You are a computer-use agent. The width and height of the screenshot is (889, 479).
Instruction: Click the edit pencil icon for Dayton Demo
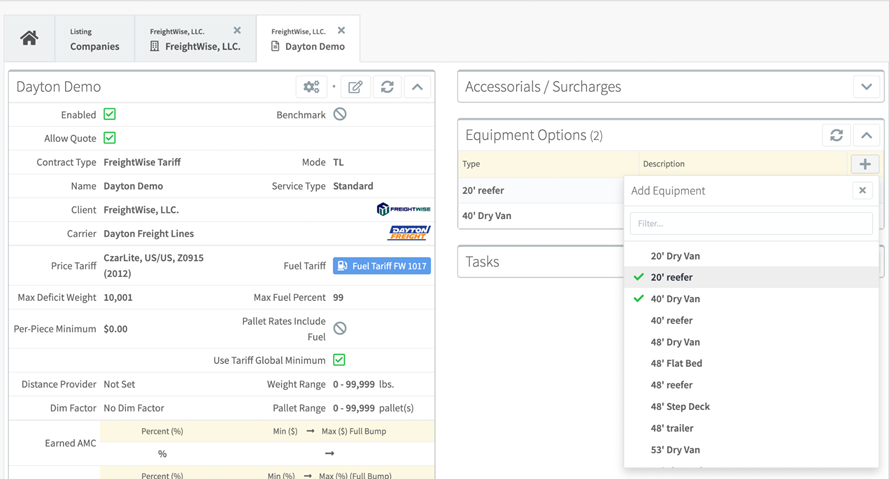pos(355,87)
